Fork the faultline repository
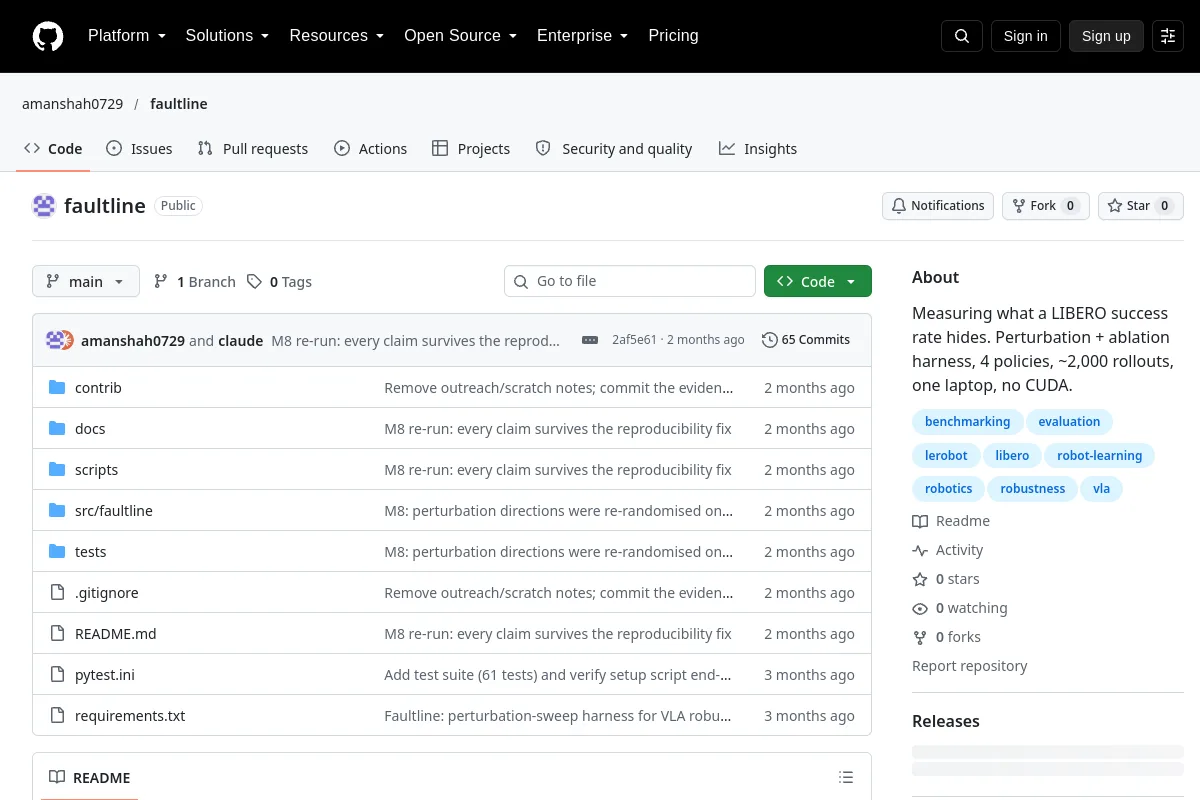 (1045, 206)
